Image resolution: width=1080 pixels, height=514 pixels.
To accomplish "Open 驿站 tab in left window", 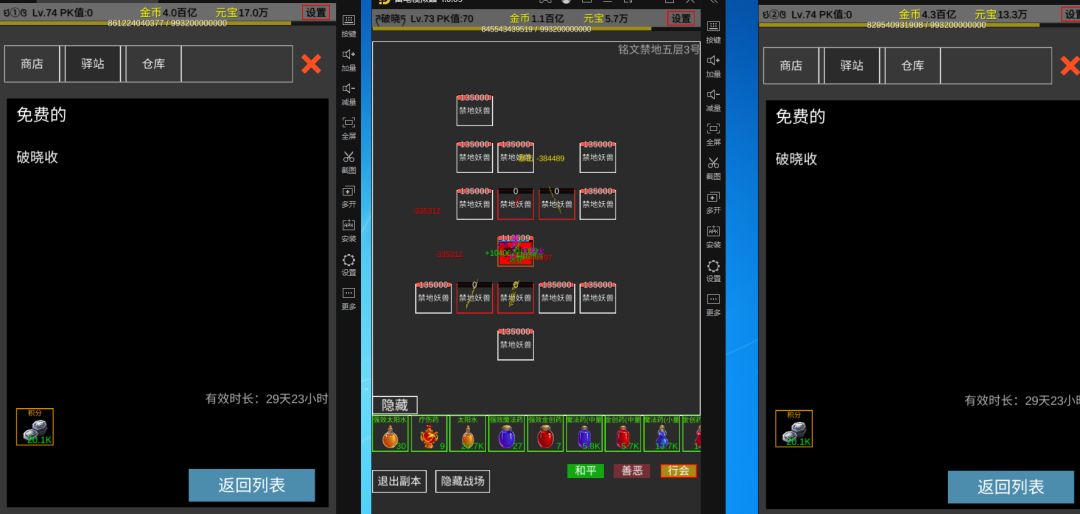I will 93,64.
